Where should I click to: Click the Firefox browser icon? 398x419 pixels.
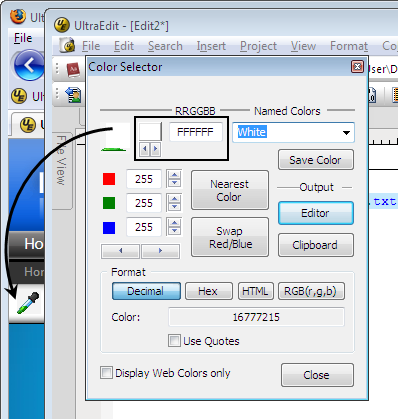[x=18, y=16]
